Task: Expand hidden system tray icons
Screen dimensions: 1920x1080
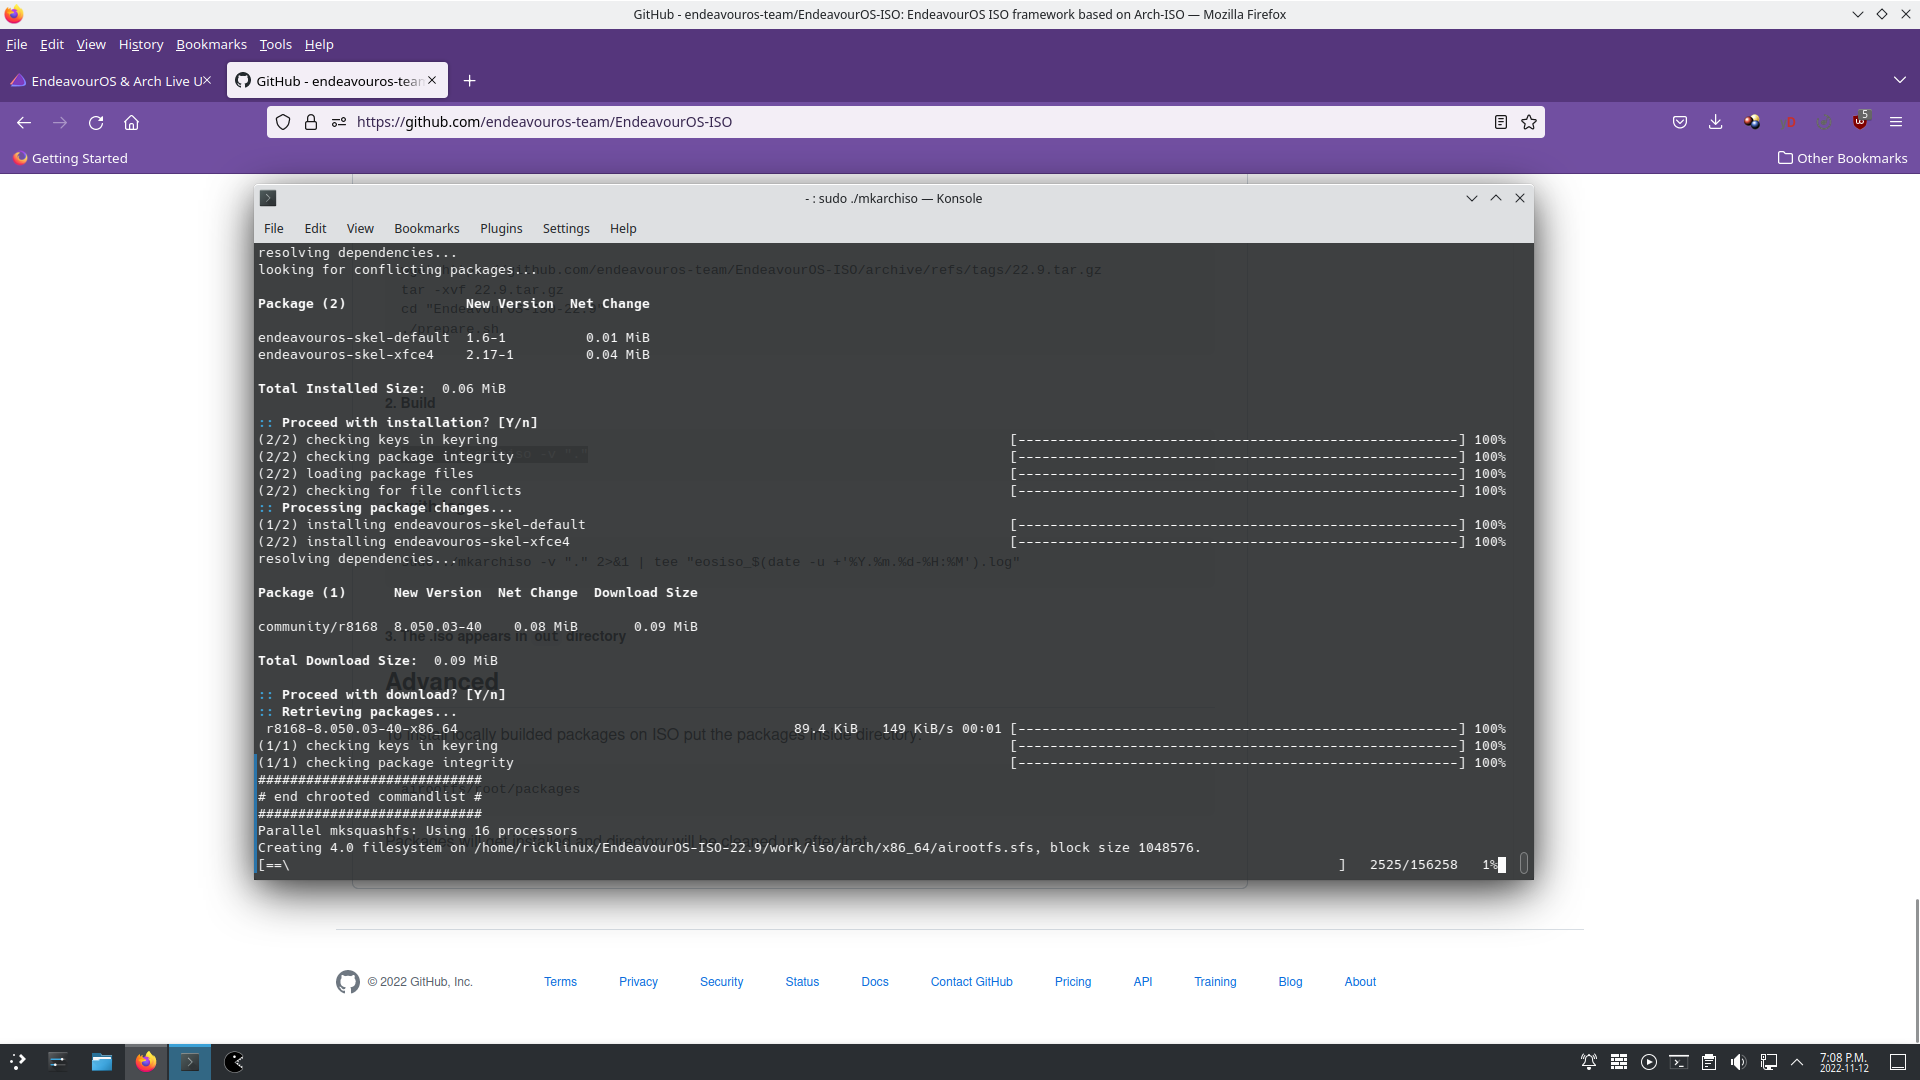Action: pyautogui.click(x=1797, y=1062)
